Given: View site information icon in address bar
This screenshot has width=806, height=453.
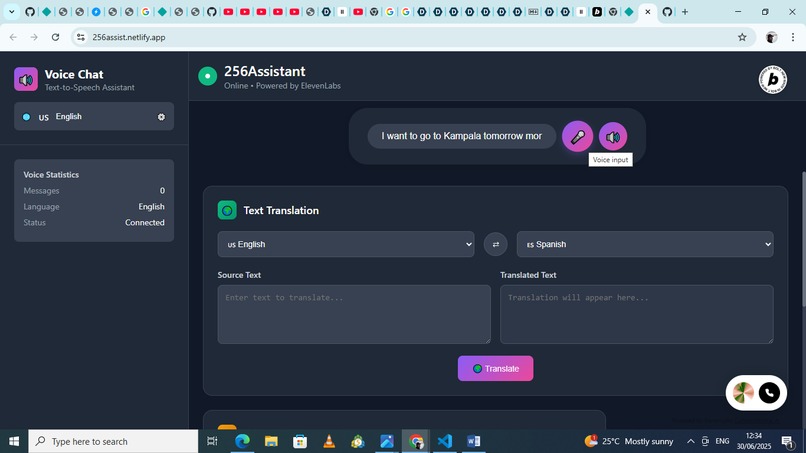Looking at the screenshot, I should [x=81, y=37].
